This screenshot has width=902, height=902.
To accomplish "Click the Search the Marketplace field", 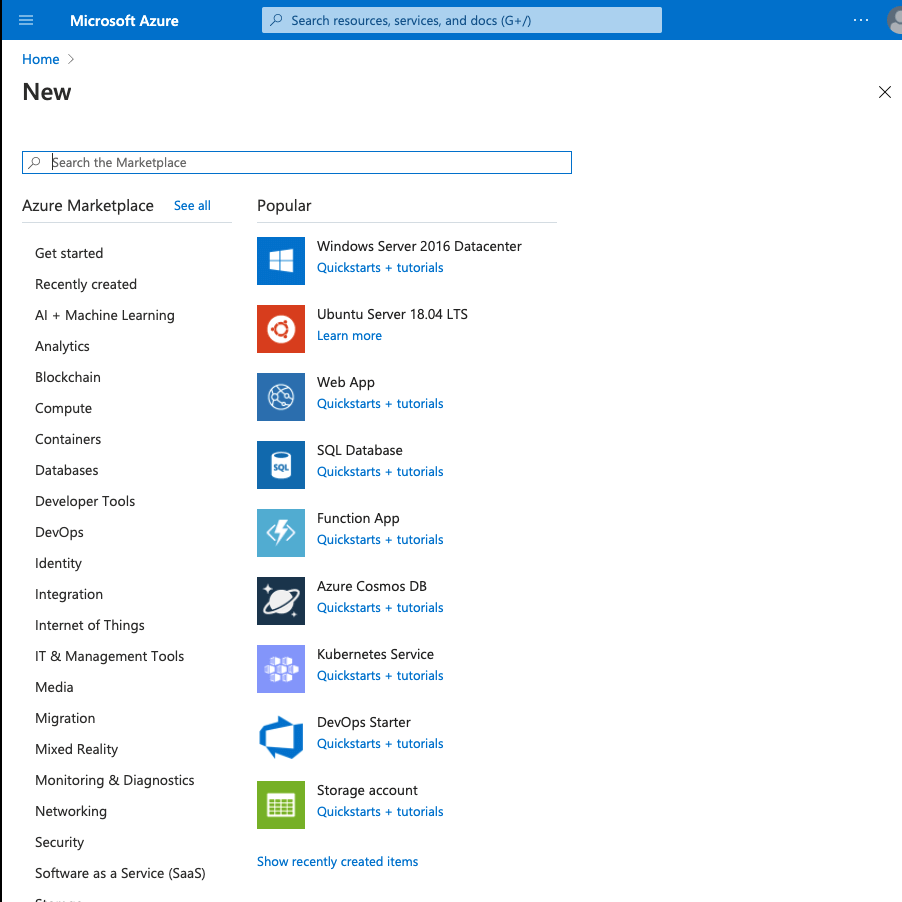I will point(296,162).
